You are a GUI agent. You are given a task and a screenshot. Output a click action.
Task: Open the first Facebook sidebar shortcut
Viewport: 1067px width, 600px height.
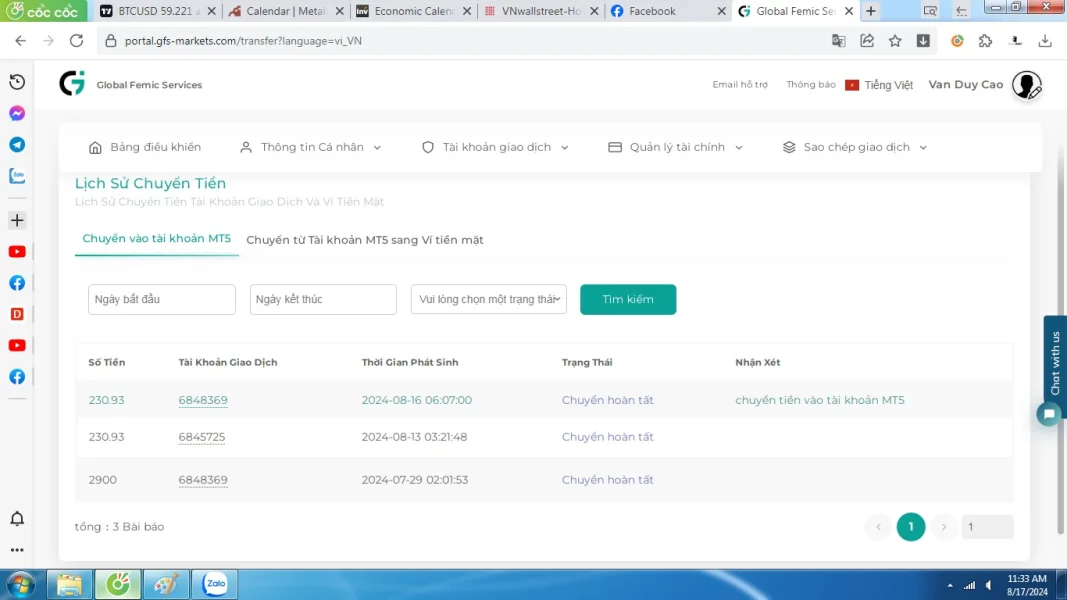pyautogui.click(x=17, y=283)
